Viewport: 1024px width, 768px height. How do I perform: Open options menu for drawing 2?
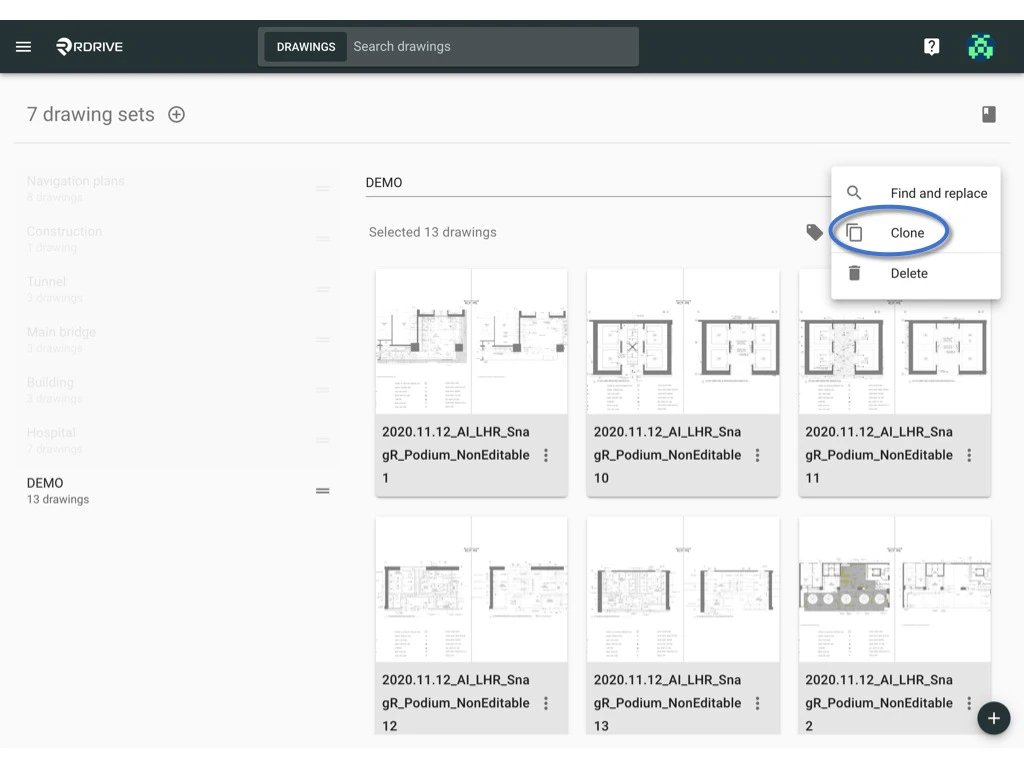point(969,703)
